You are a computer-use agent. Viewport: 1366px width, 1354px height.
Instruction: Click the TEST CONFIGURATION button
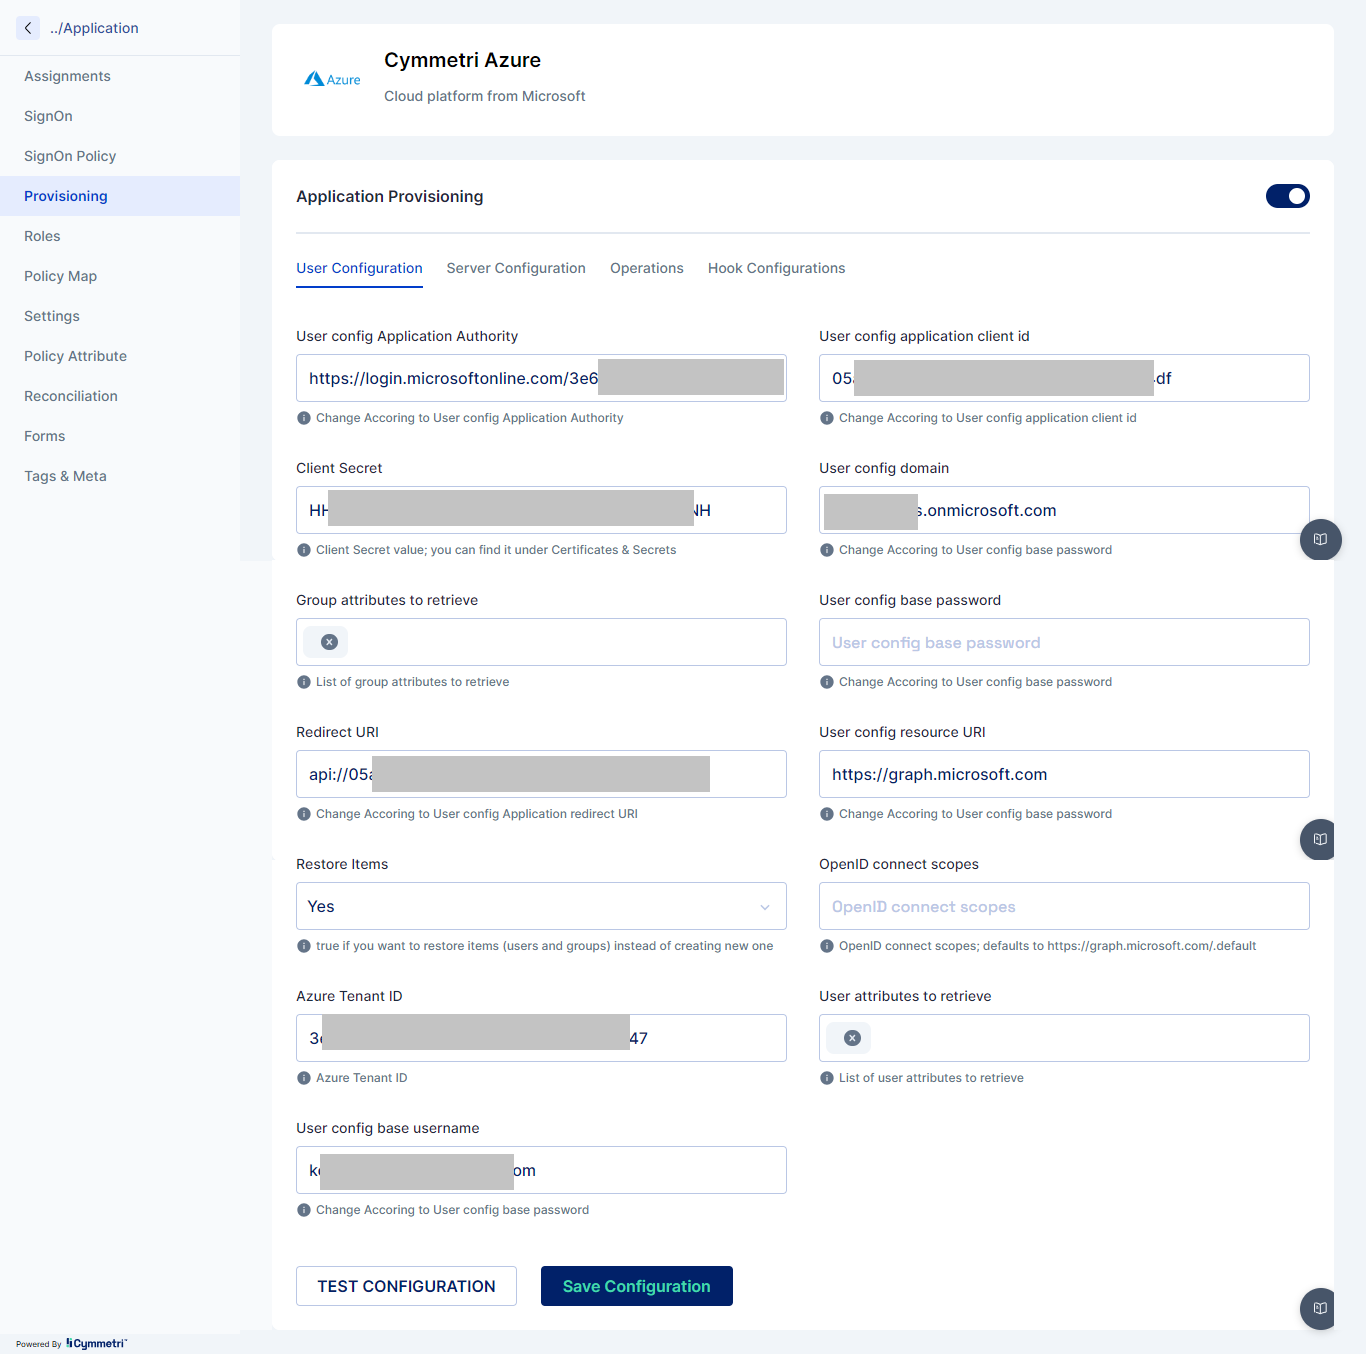[406, 1286]
